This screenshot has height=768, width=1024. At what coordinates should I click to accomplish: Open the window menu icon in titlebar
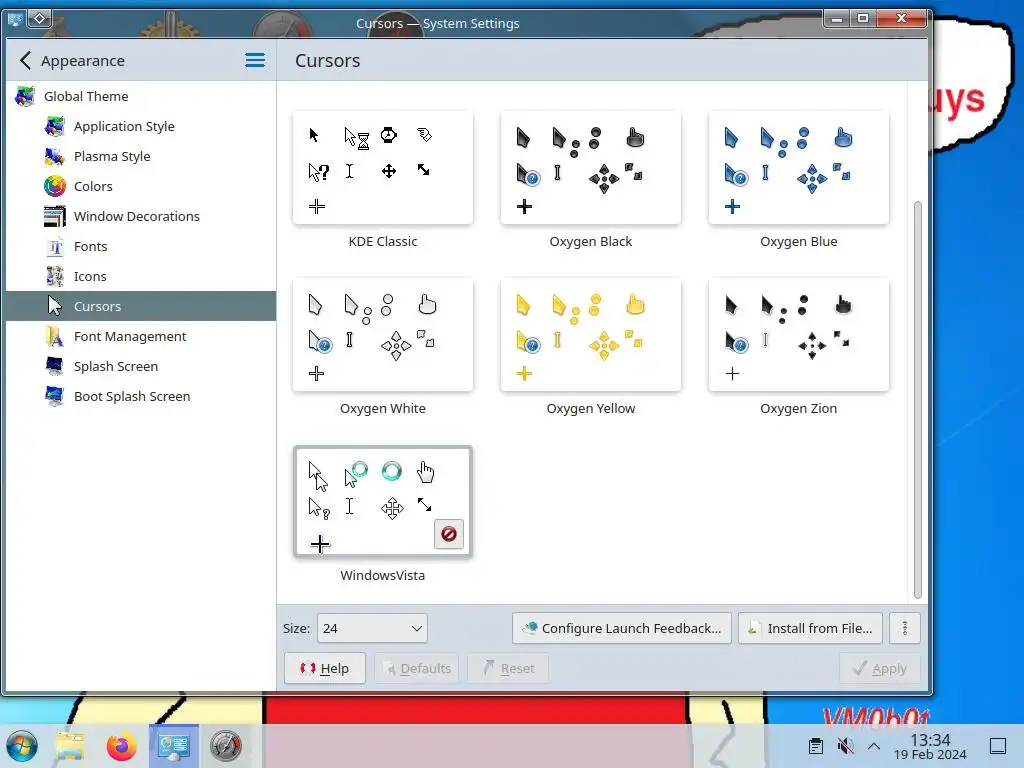15,19
